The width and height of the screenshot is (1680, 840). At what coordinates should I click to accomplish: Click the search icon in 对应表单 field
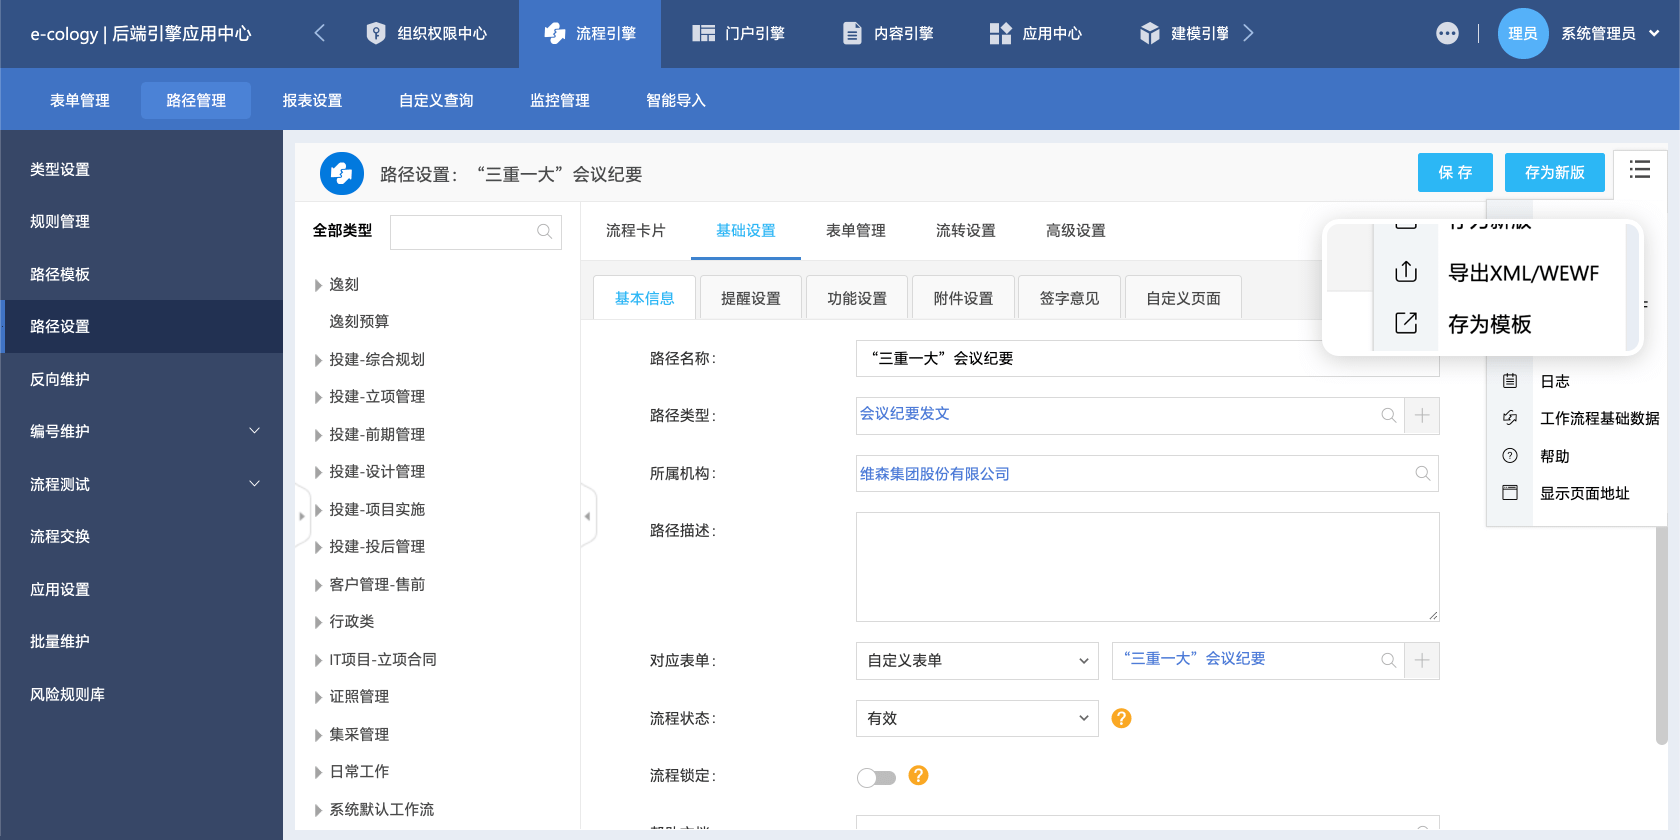[1389, 661]
